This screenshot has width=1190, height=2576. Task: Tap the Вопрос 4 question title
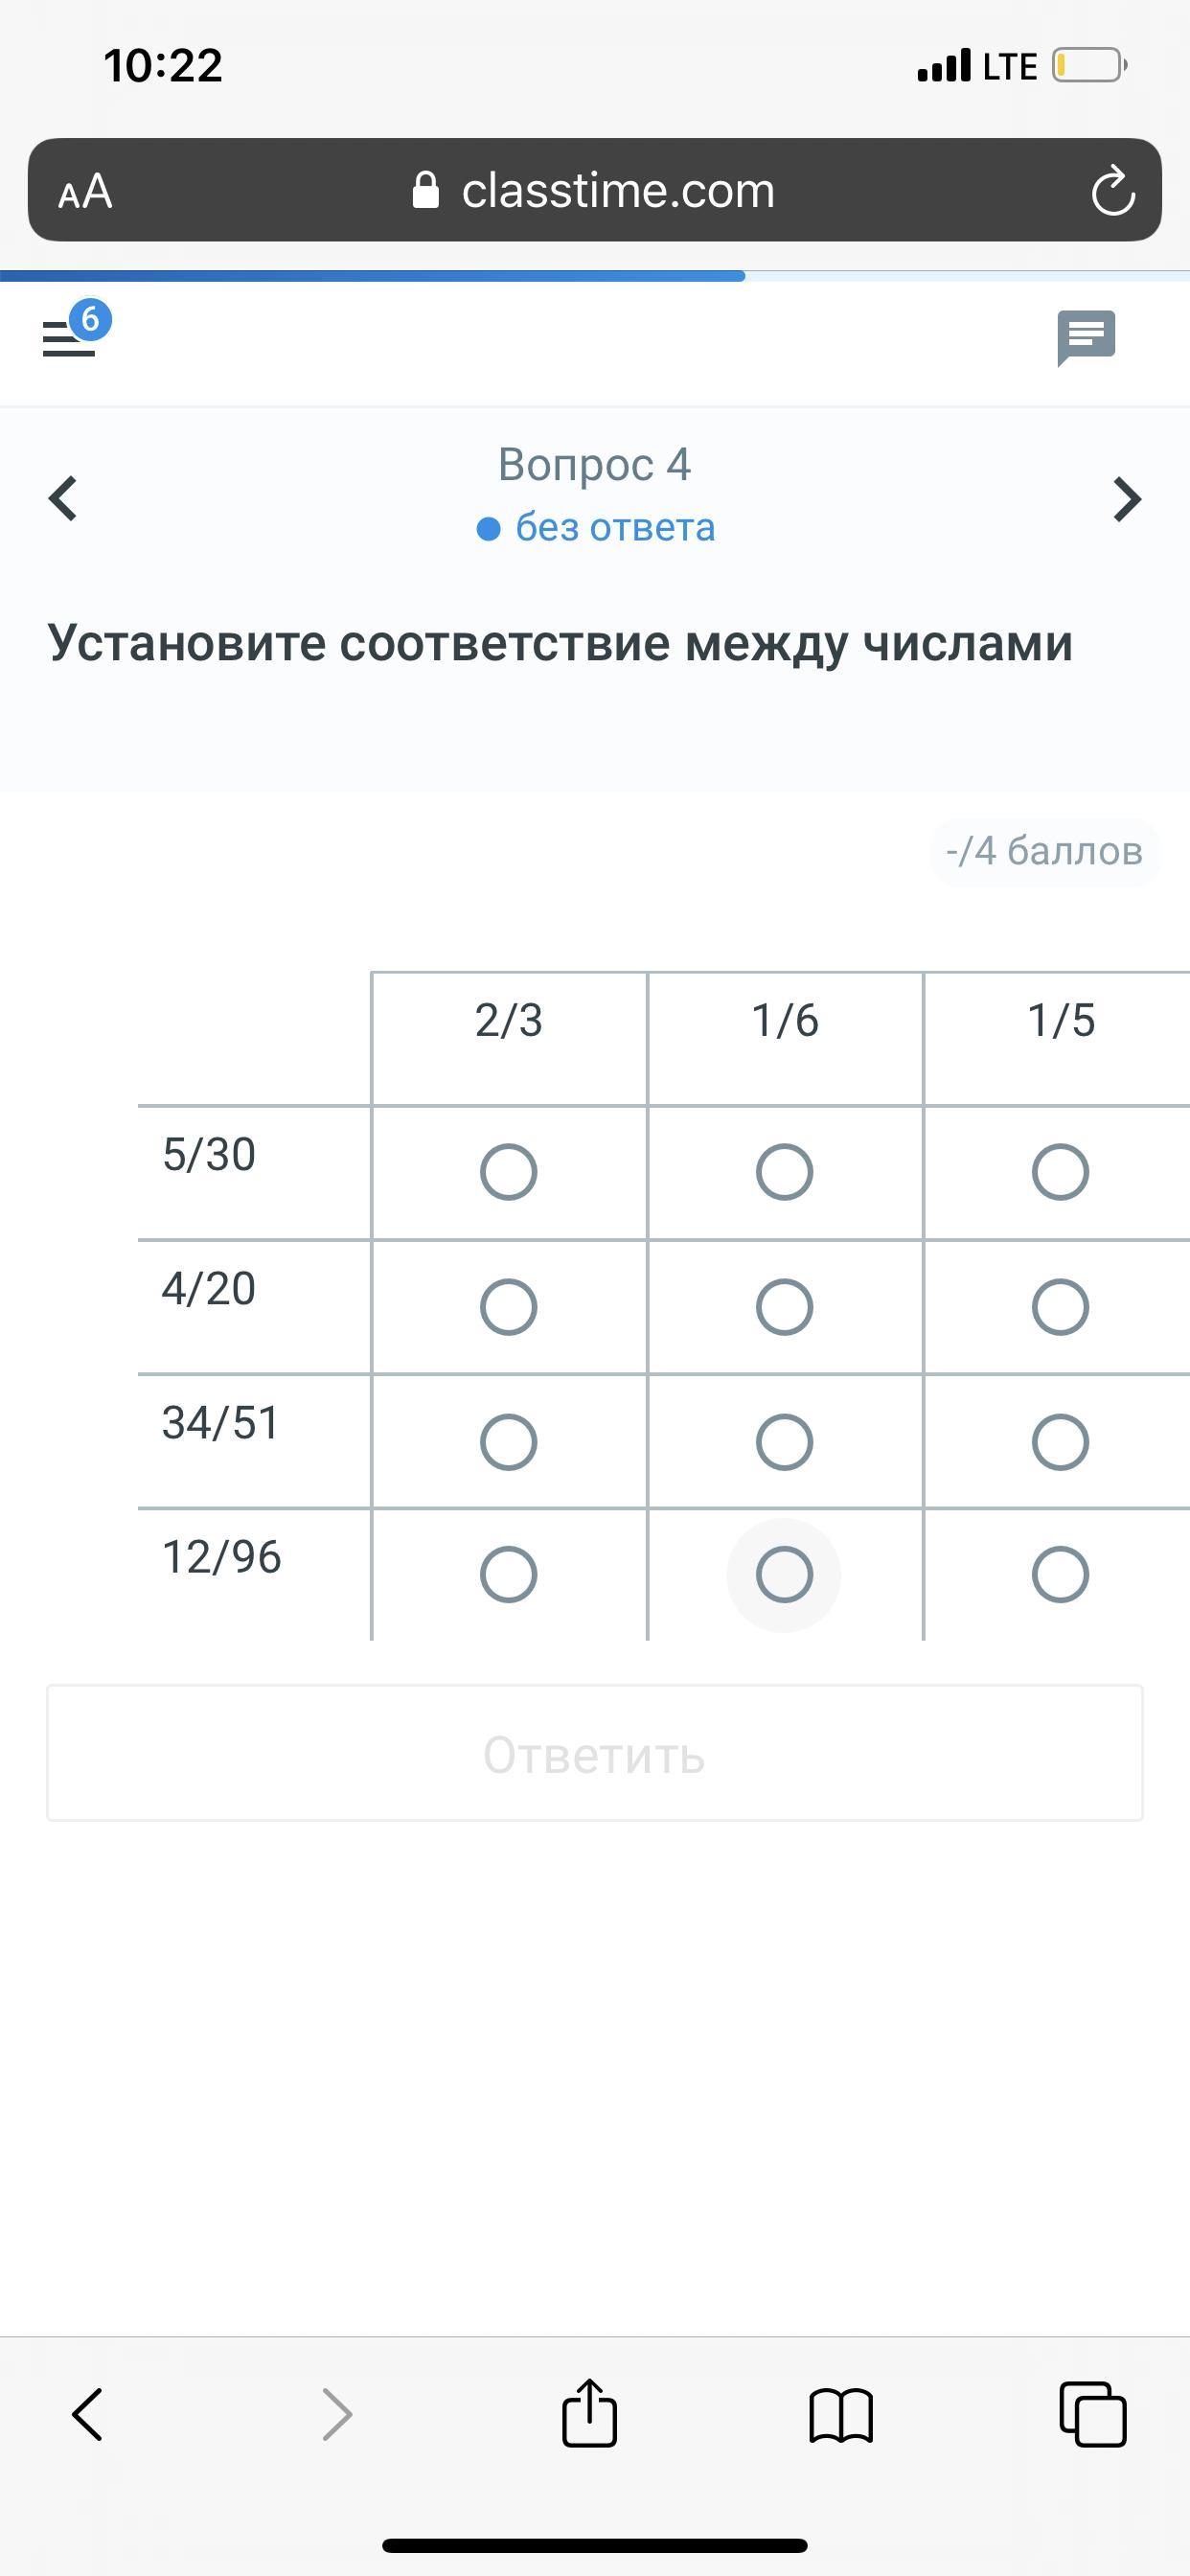coord(594,465)
